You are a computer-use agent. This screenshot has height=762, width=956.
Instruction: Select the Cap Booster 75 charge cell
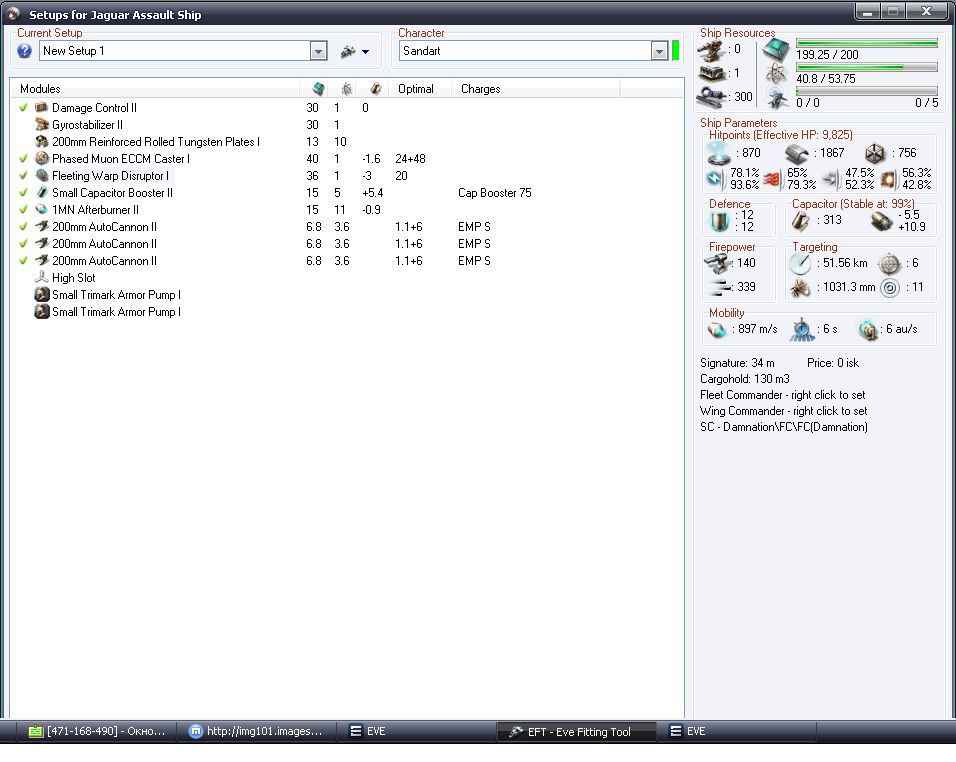[494, 193]
